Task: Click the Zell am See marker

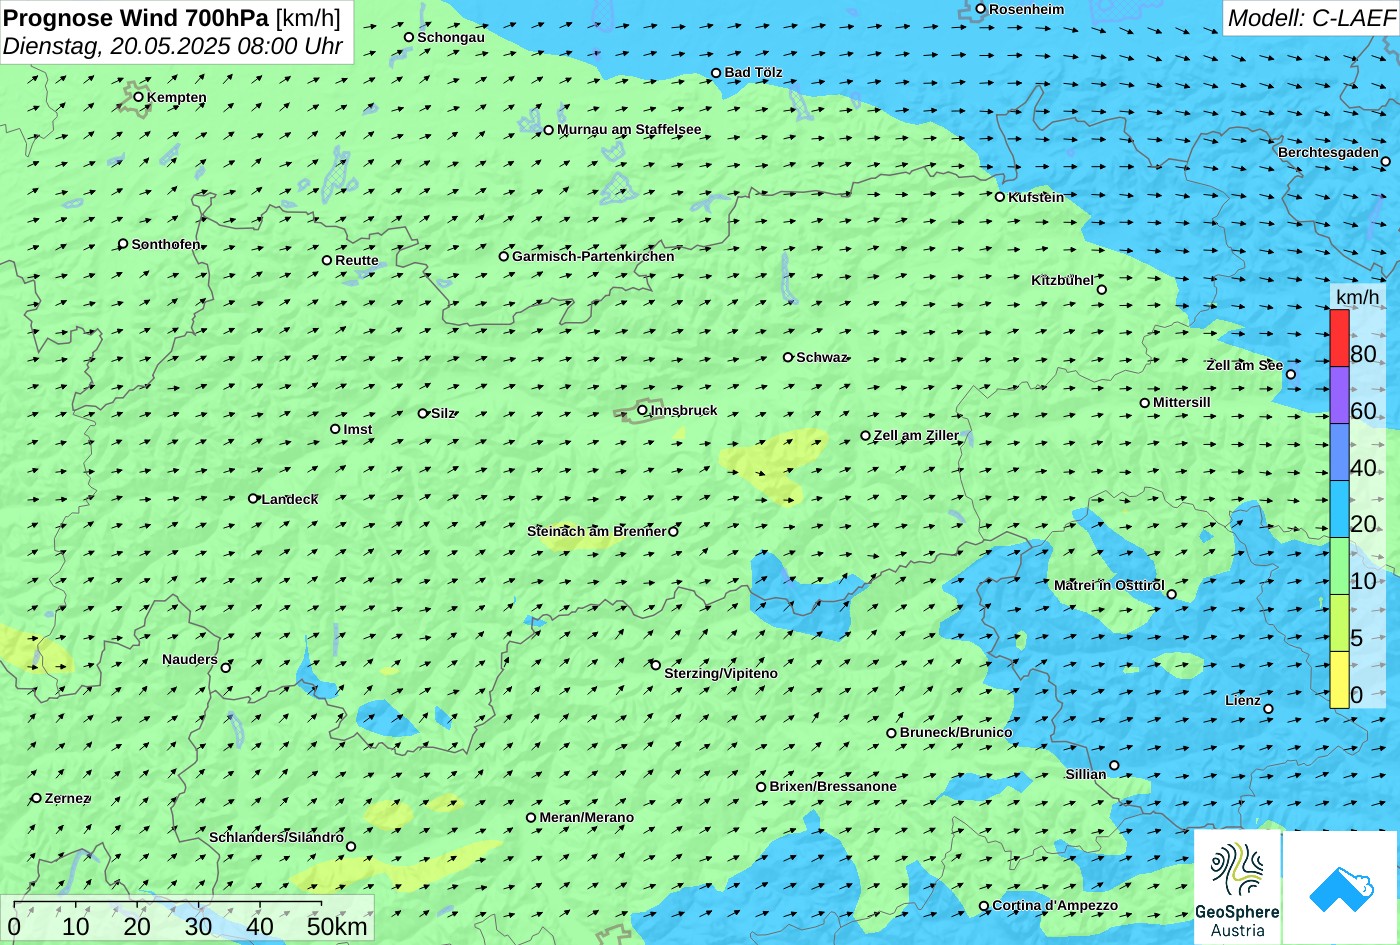Action: click(1290, 374)
